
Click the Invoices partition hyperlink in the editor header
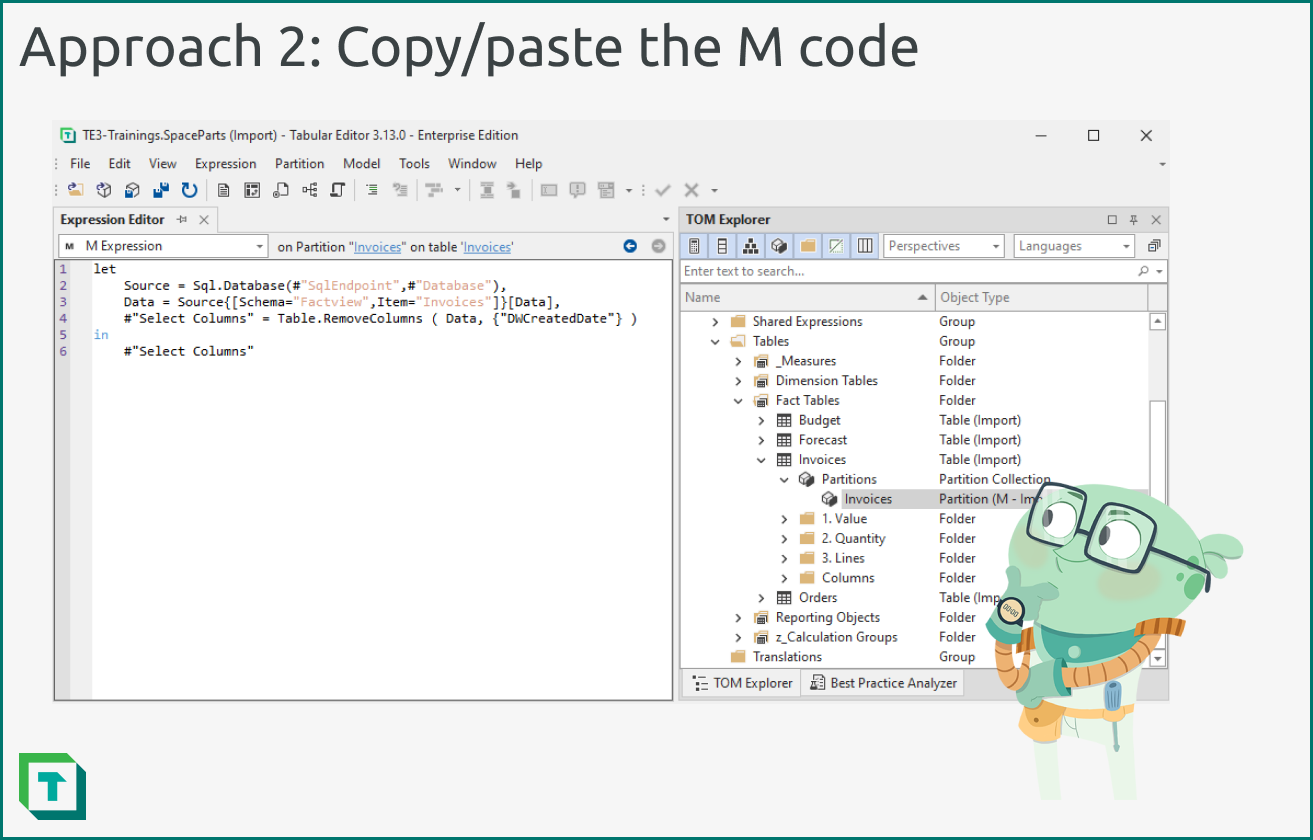378,246
